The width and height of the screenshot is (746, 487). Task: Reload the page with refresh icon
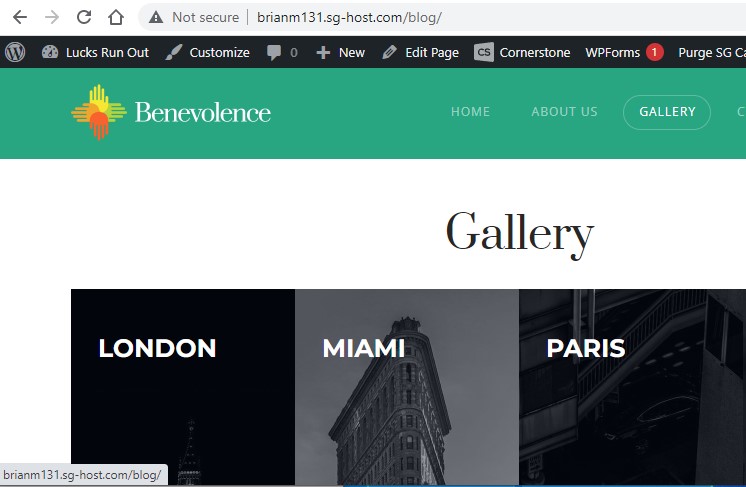tap(84, 17)
